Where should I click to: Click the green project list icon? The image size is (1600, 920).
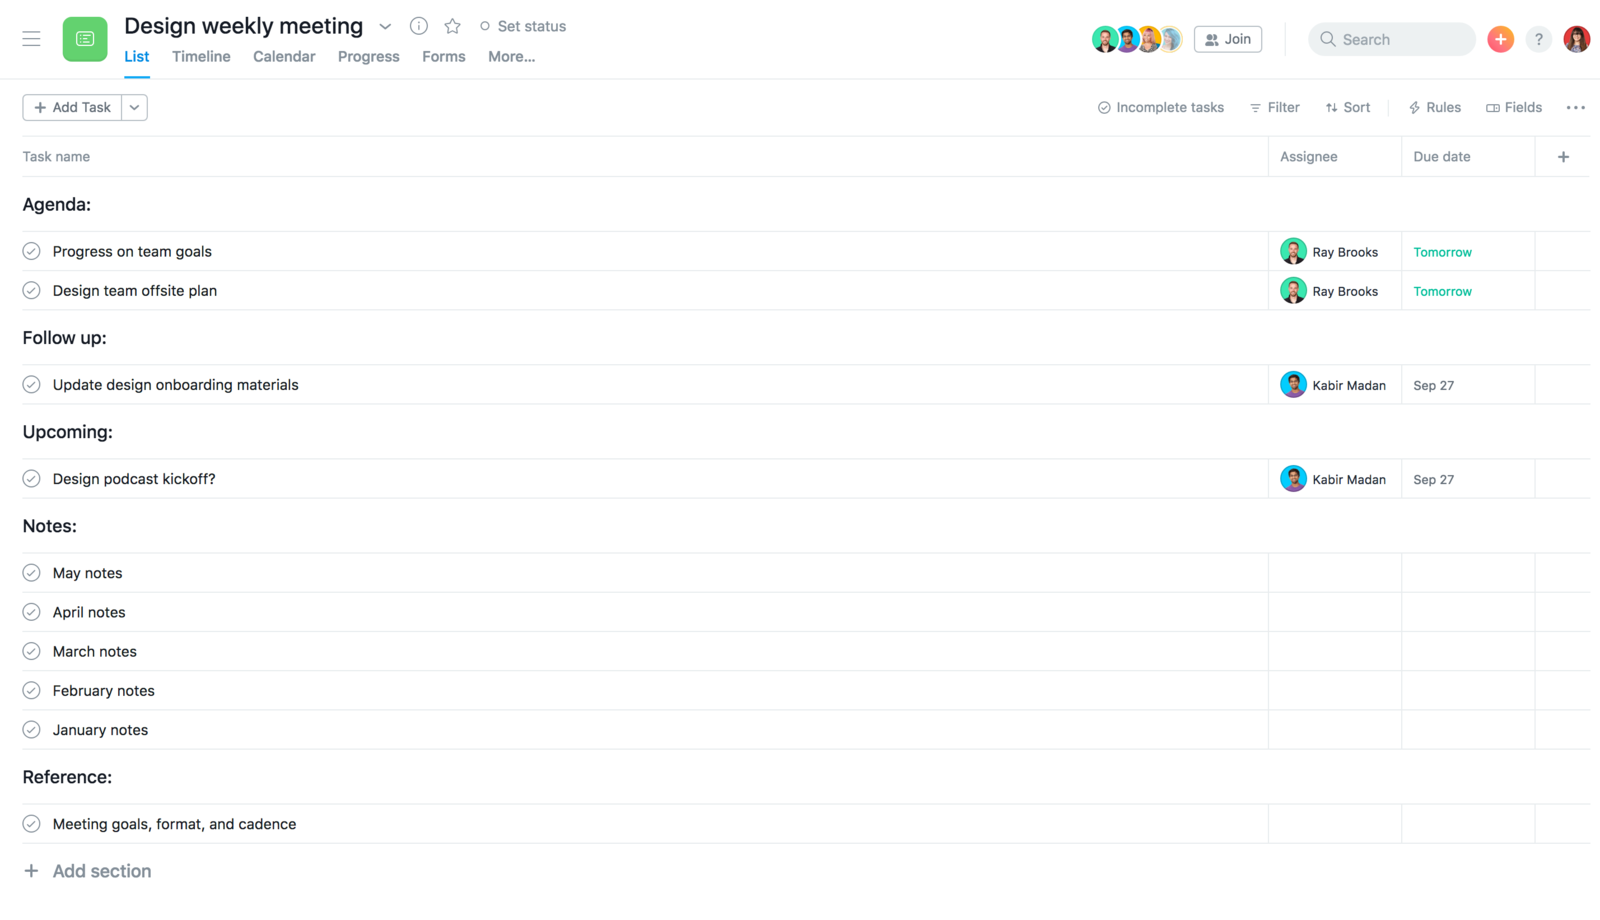85,39
